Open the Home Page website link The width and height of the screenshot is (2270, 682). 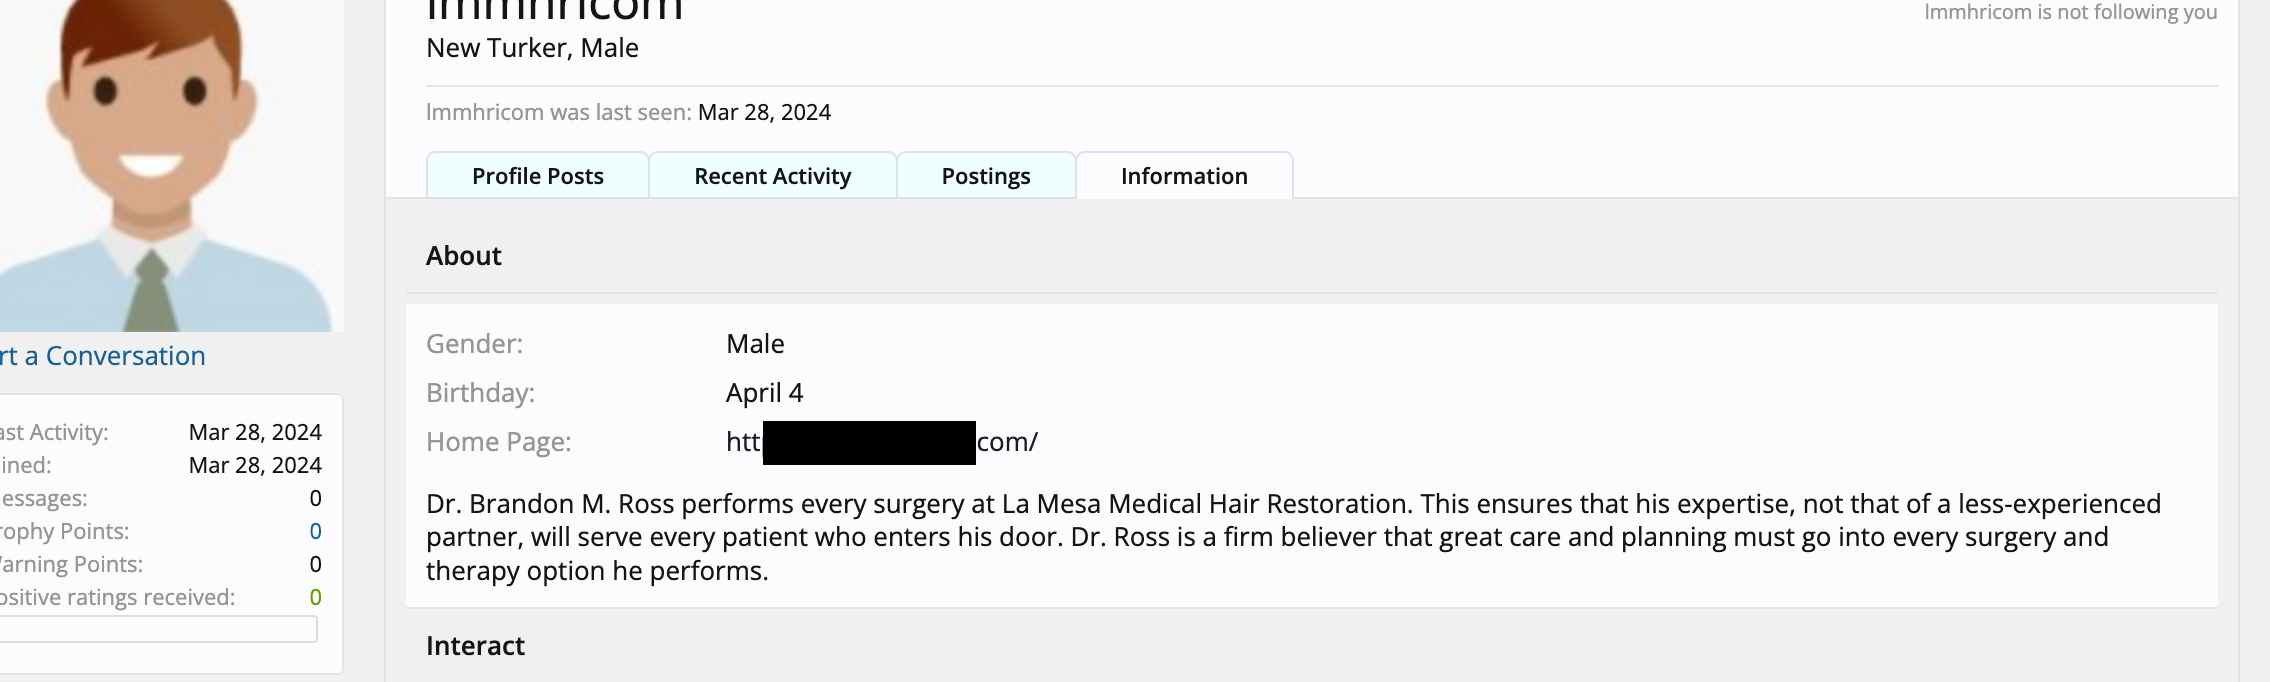coord(881,442)
